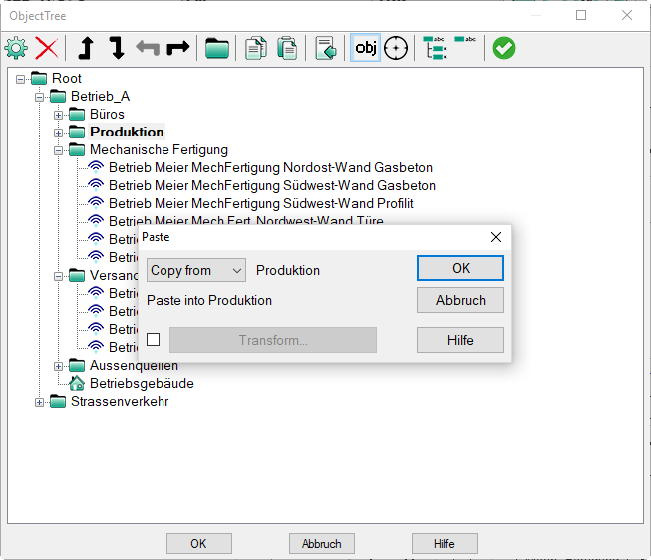The image size is (651, 560).
Task: Click the Root folder icon
Action: (x=39, y=78)
